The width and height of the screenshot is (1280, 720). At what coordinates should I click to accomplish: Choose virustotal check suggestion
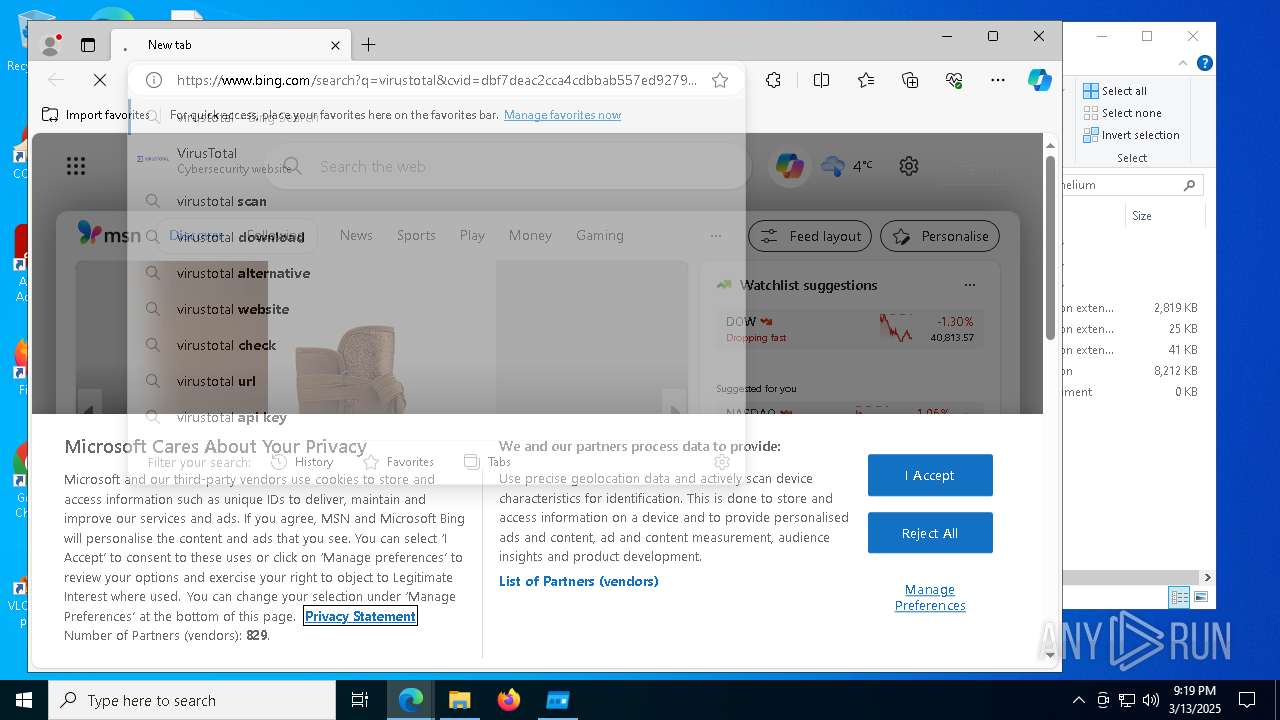point(436,345)
